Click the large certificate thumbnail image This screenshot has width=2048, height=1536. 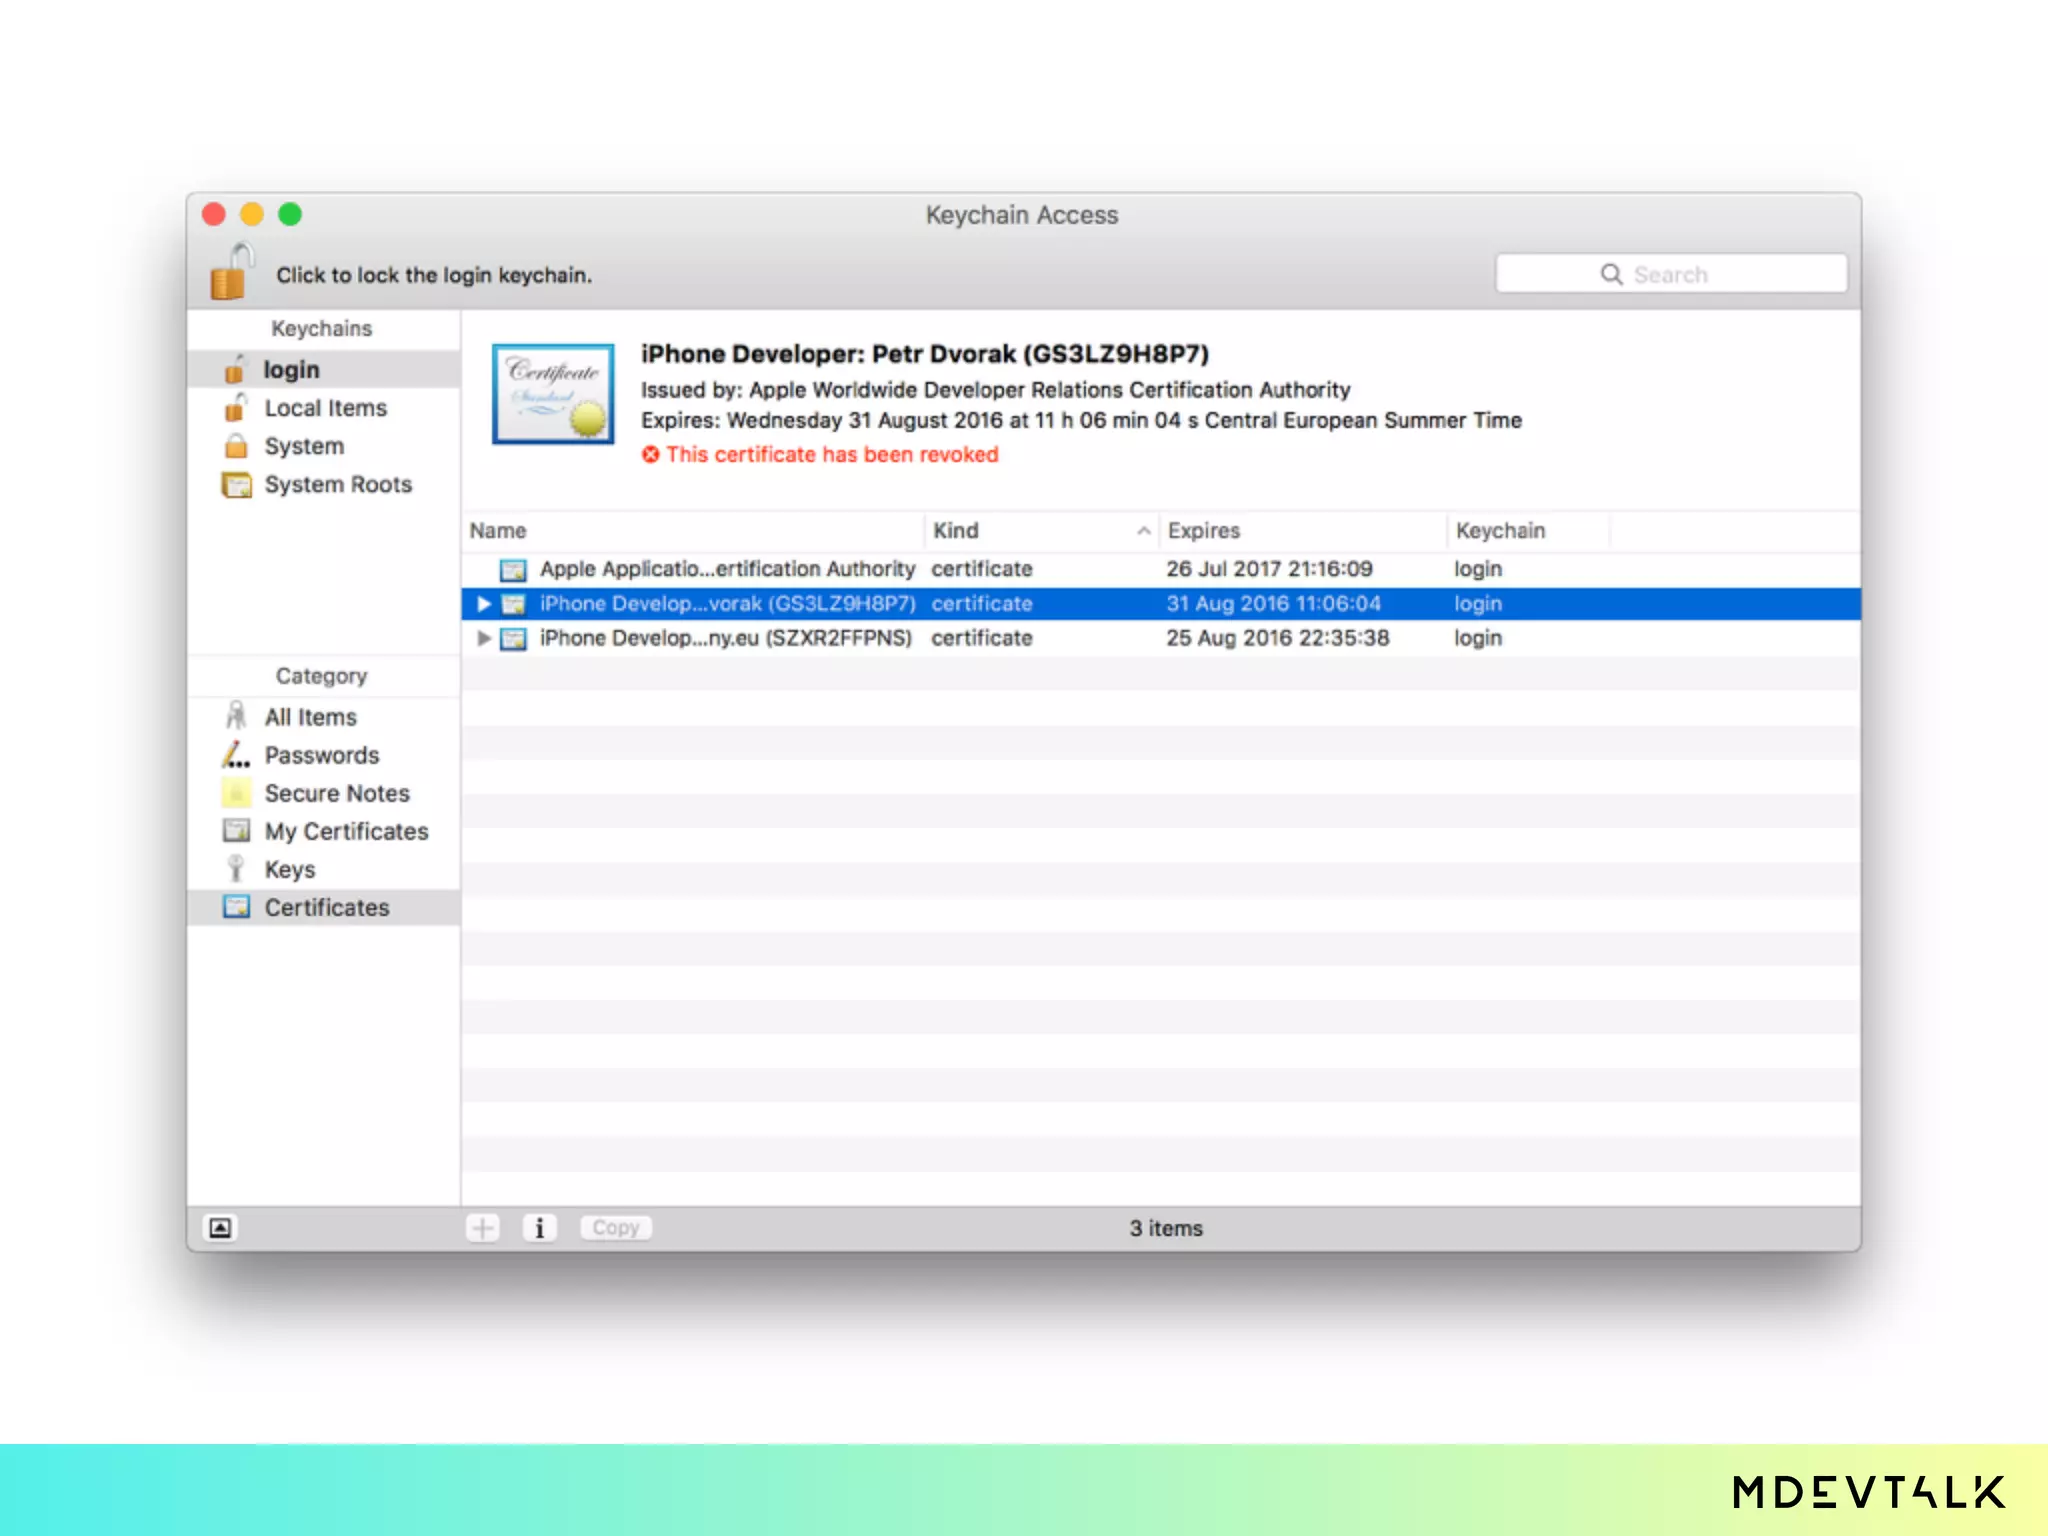[553, 394]
